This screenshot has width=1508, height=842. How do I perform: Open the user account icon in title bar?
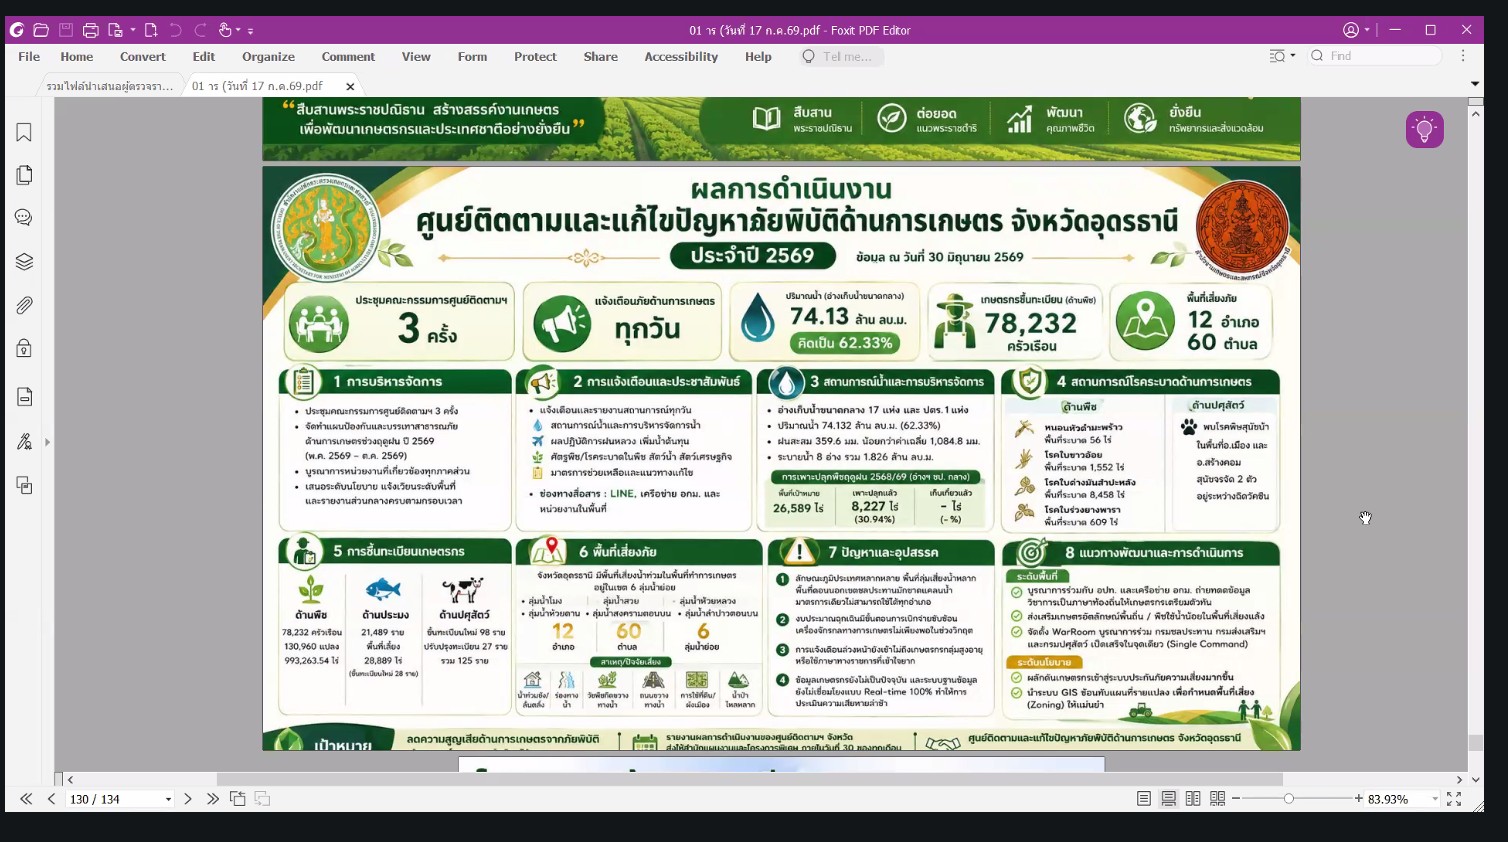1351,30
